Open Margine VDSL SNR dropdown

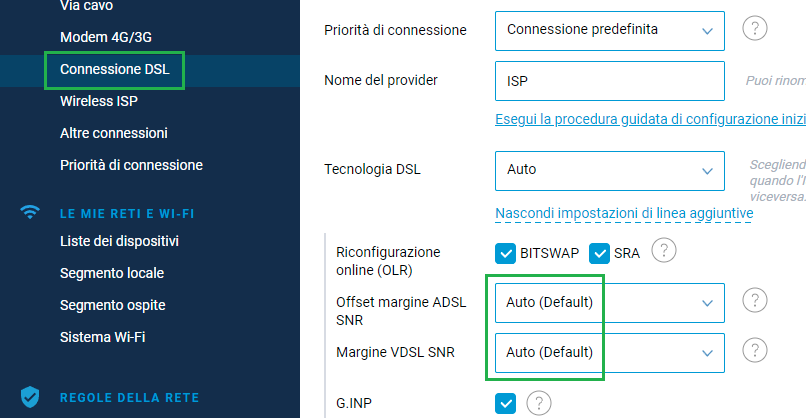point(609,352)
